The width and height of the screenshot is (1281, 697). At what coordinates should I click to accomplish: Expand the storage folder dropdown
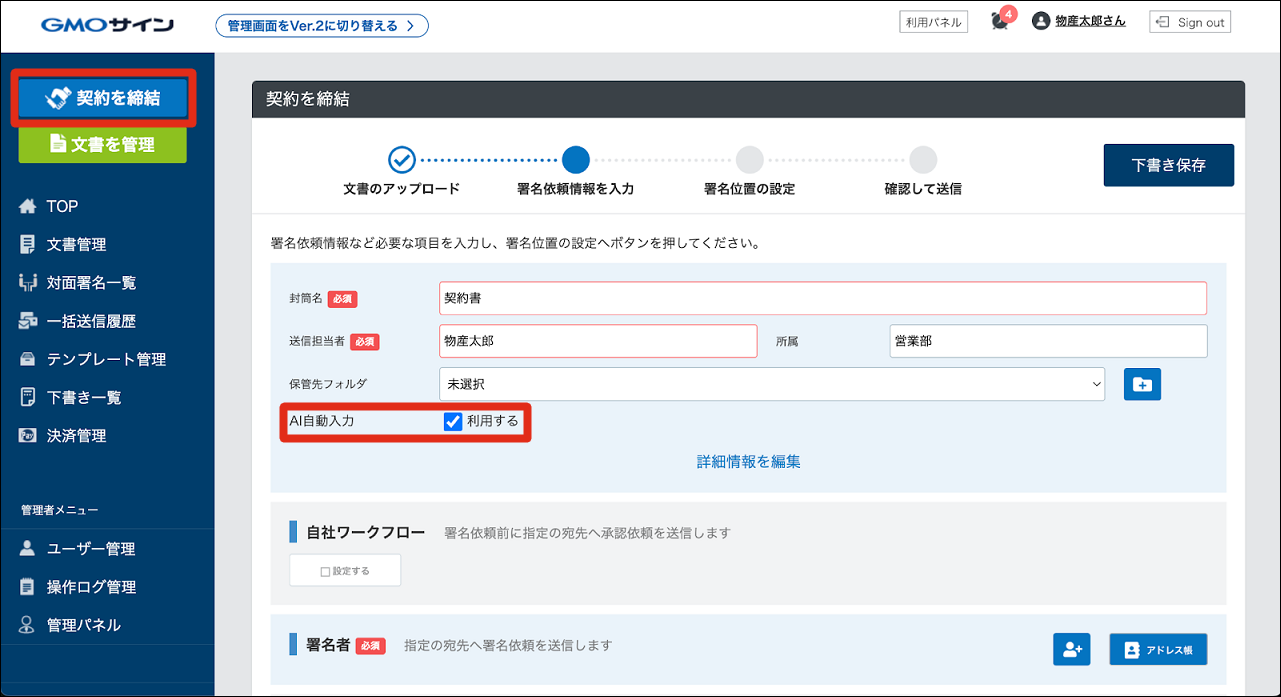tap(771, 384)
